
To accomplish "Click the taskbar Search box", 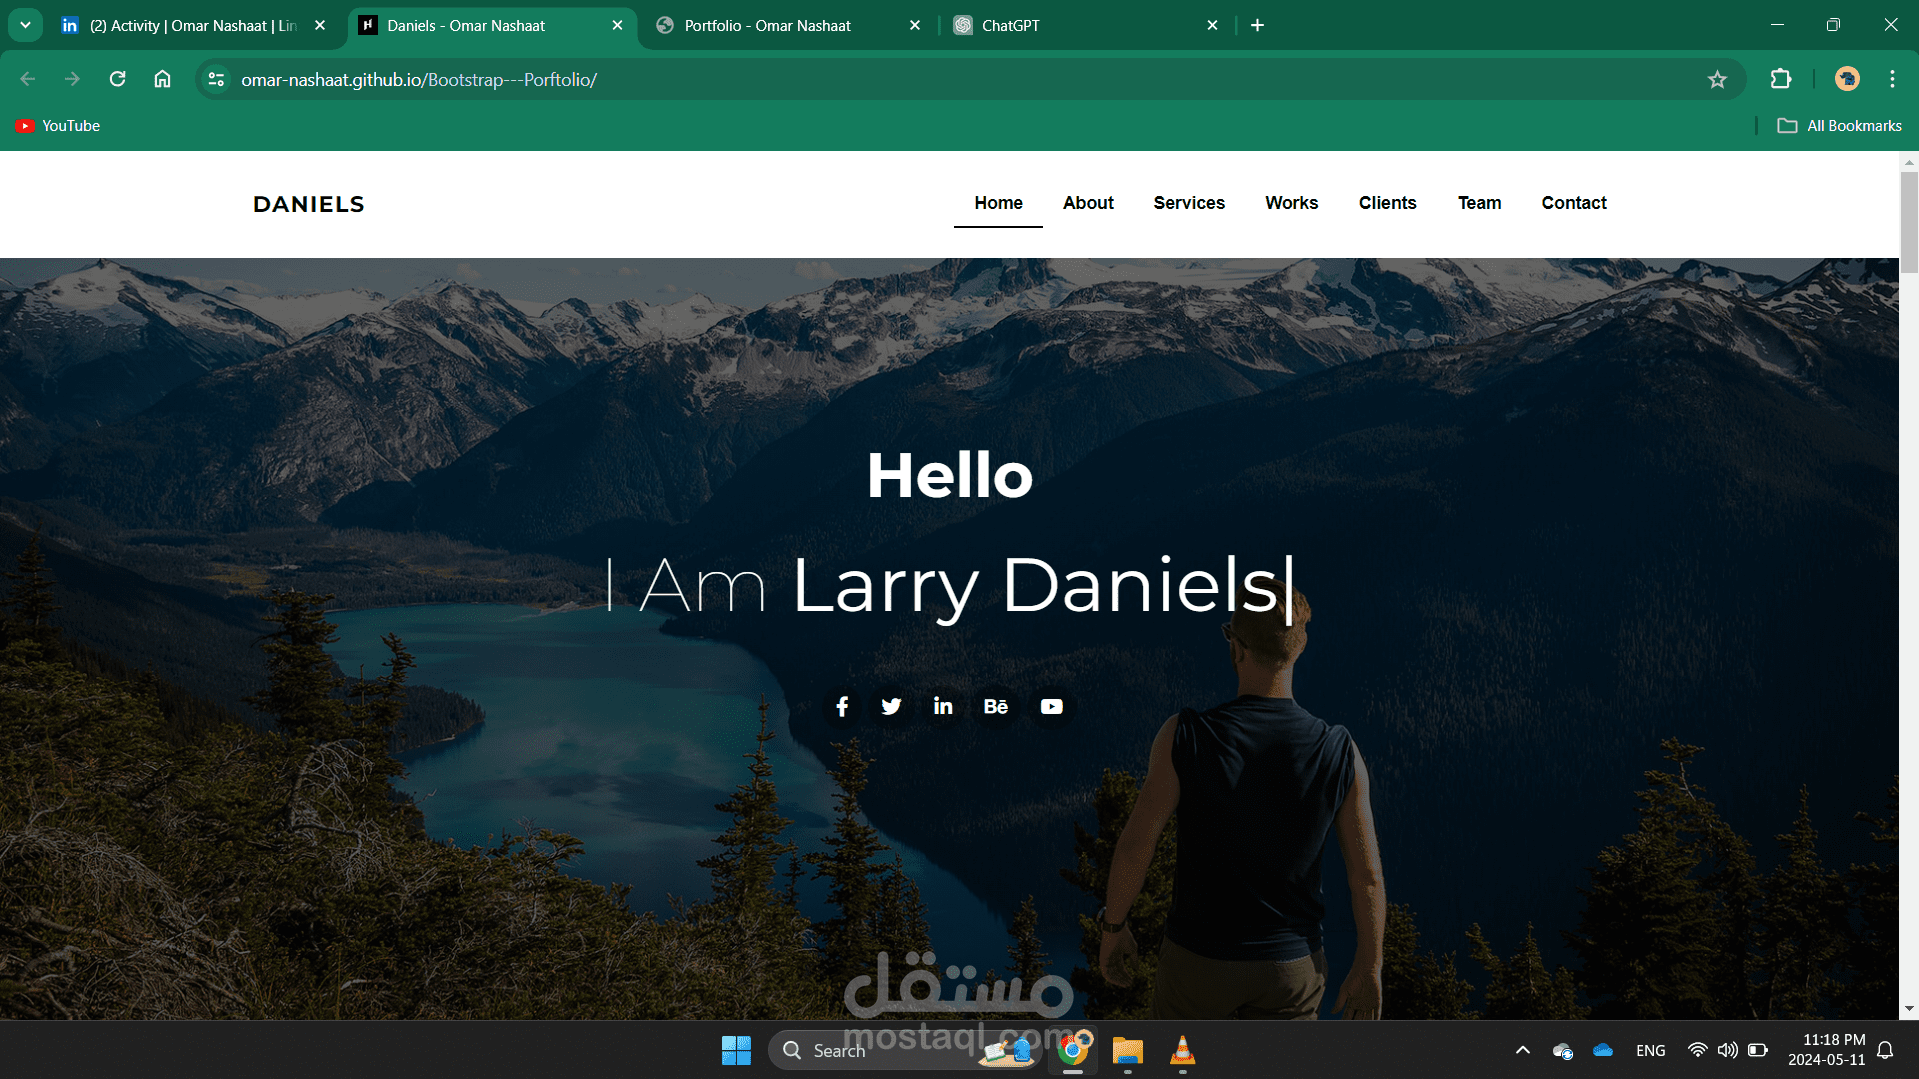I will (x=905, y=1050).
